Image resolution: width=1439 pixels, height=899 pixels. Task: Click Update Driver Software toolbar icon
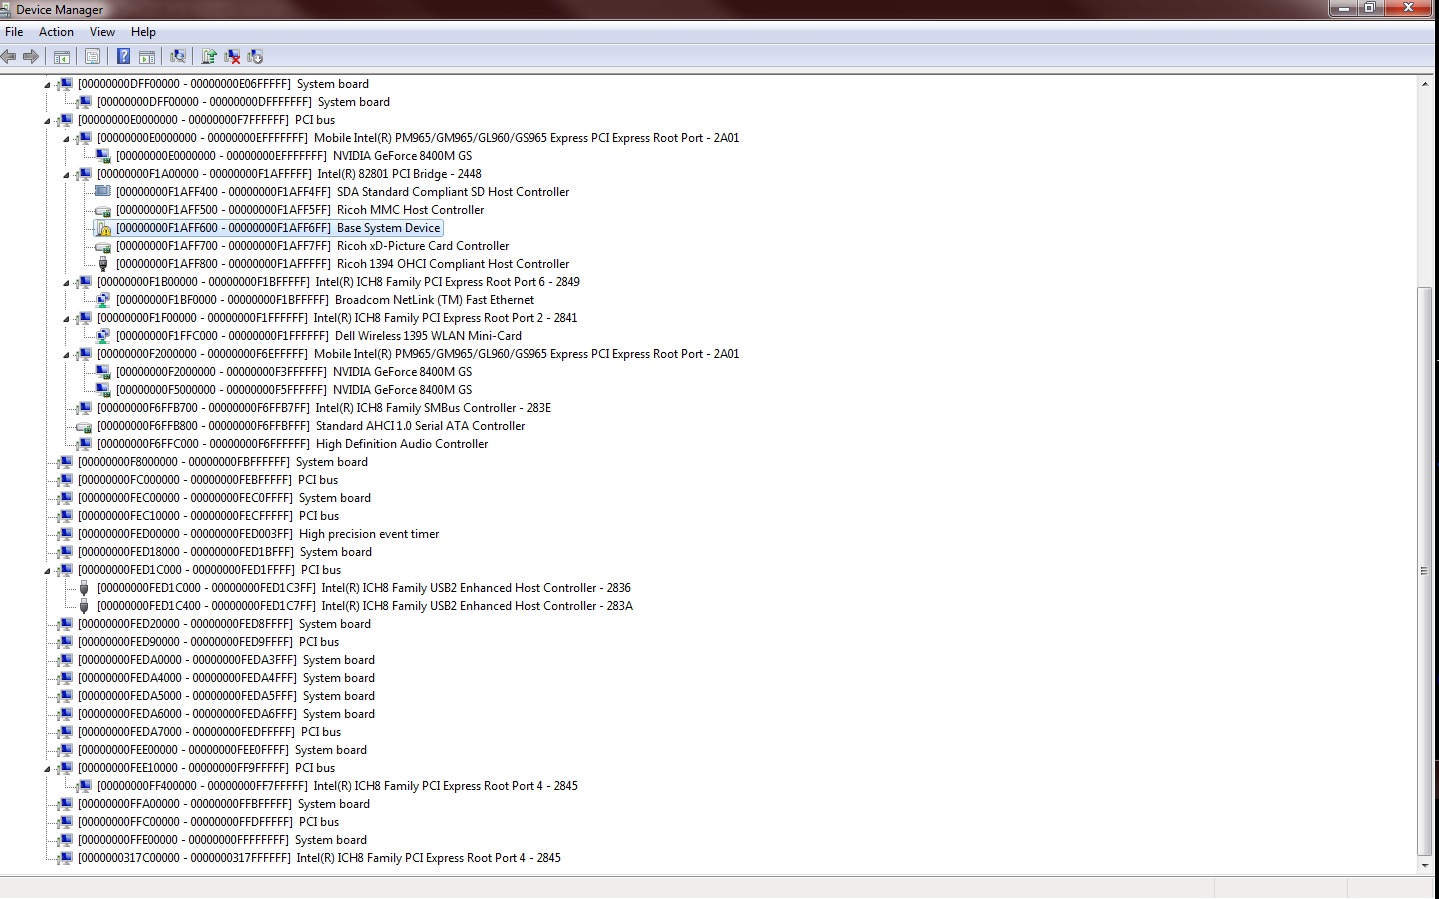click(x=209, y=57)
